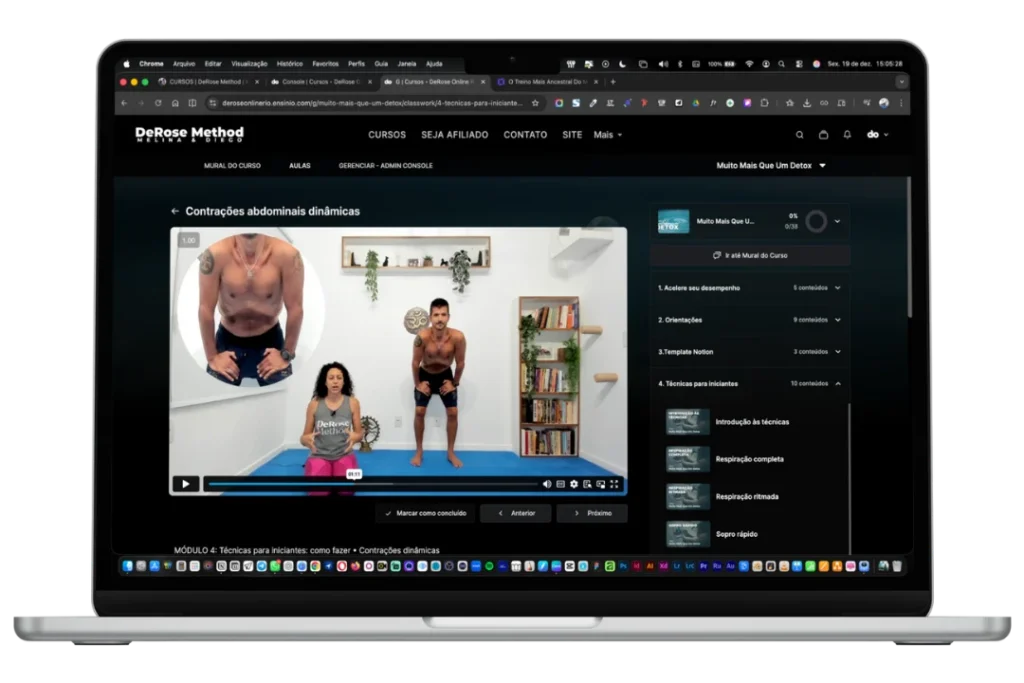The width and height of the screenshot is (1024, 683).
Task: Switch to Console | Cursos browser tab
Action: pyautogui.click(x=320, y=82)
